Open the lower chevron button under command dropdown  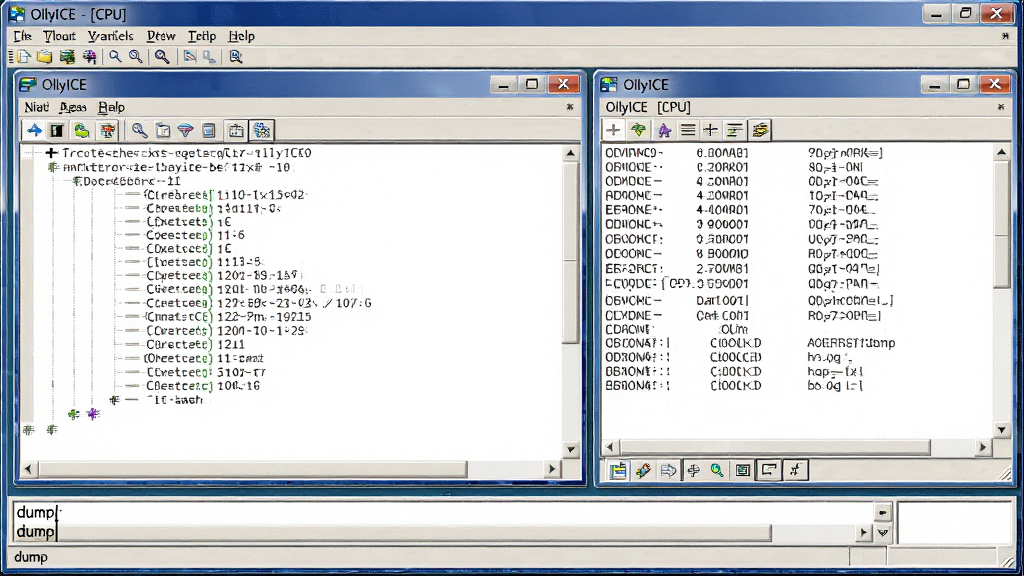click(x=882, y=533)
